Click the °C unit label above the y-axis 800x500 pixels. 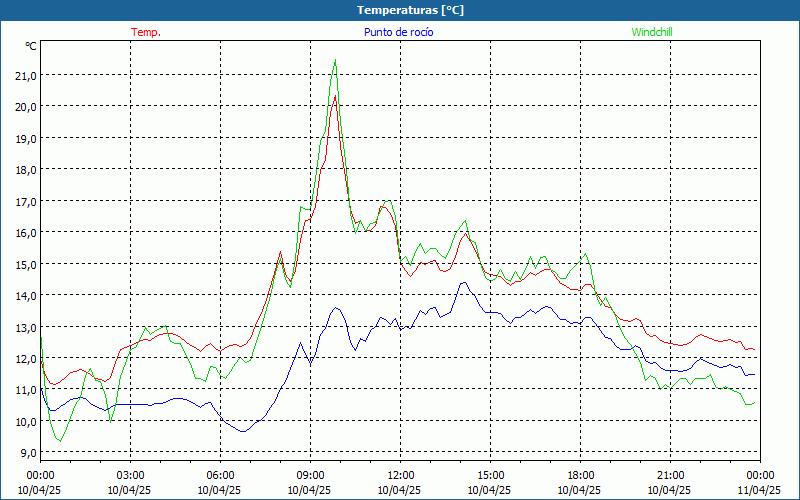pyautogui.click(x=30, y=46)
